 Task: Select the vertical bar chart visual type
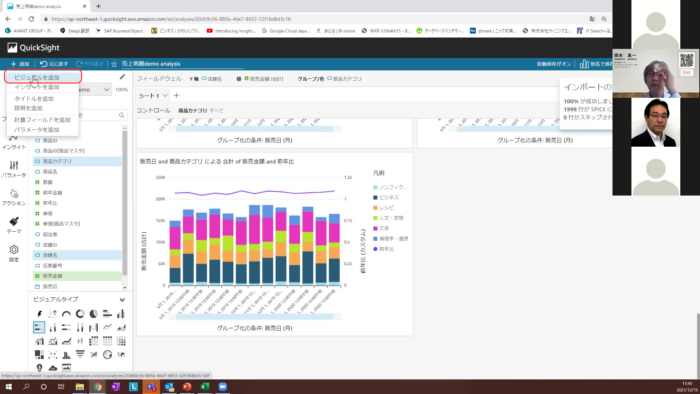pyautogui.click(x=121, y=314)
